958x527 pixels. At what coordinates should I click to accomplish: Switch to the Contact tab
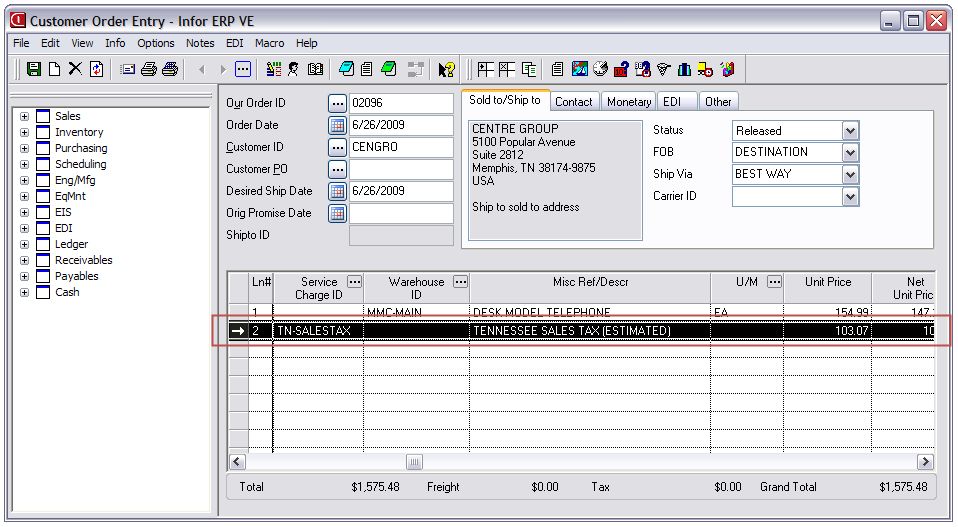(x=573, y=102)
